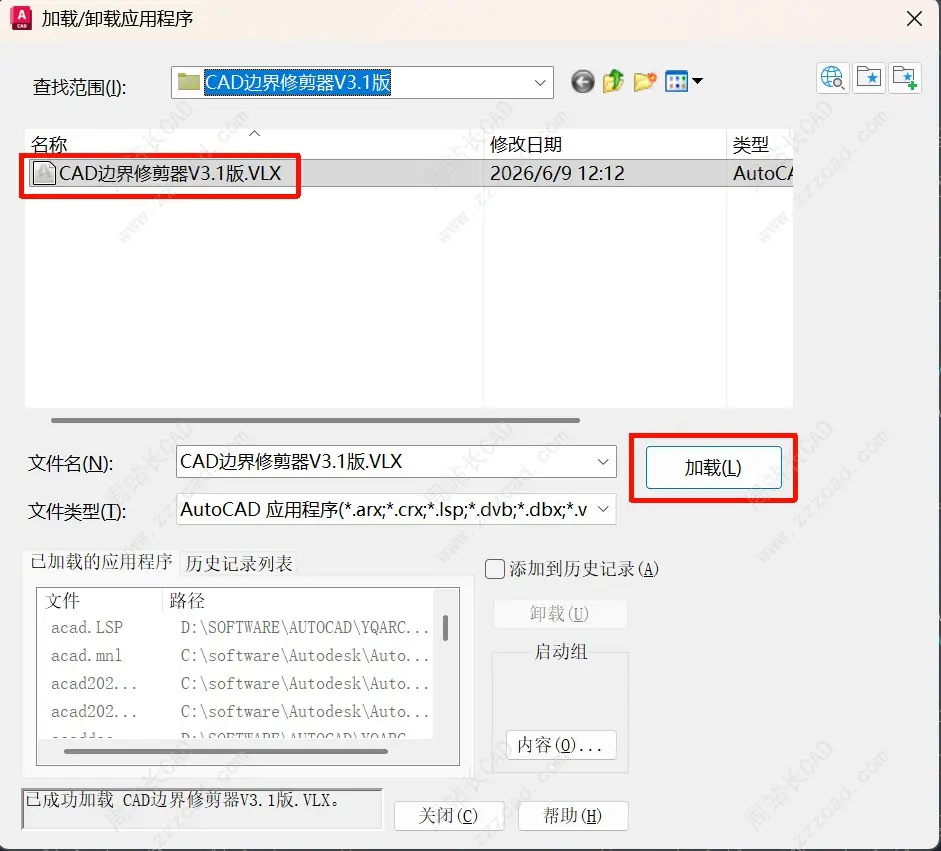Switch to 已加载的应用程序 tab
941x851 pixels.
tap(101, 562)
